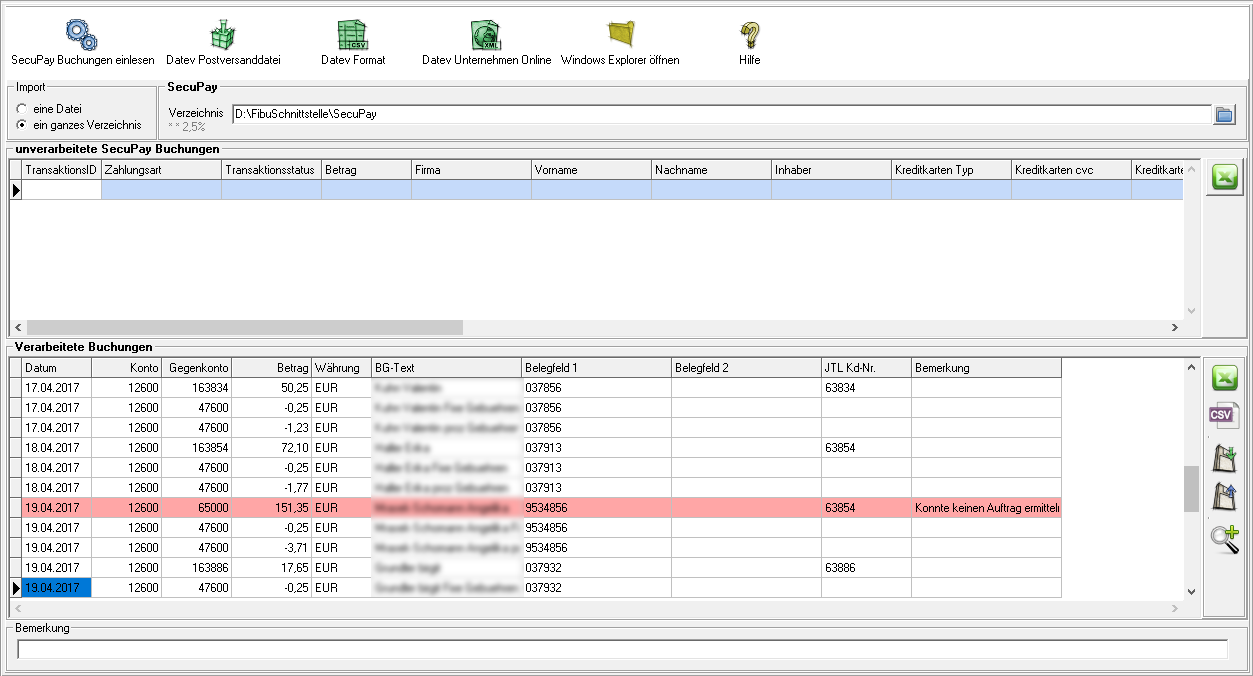
Task: Select 'ein ganzes Verzeichnis' radio button
Action: [x=22, y=125]
